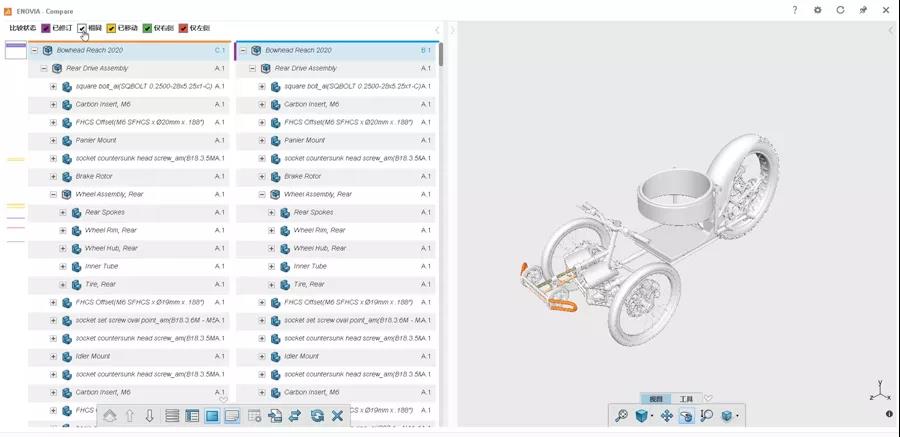Activate the Pan tool in view toolbar
The image size is (900, 437).
pos(666,415)
